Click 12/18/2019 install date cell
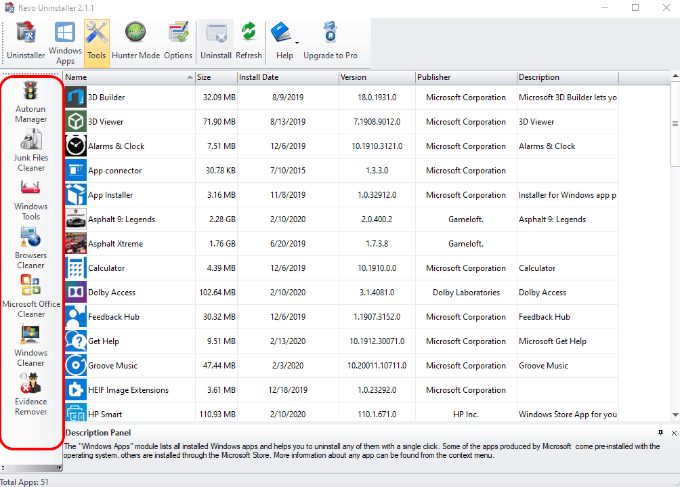This screenshot has height=487, width=680. click(x=288, y=390)
